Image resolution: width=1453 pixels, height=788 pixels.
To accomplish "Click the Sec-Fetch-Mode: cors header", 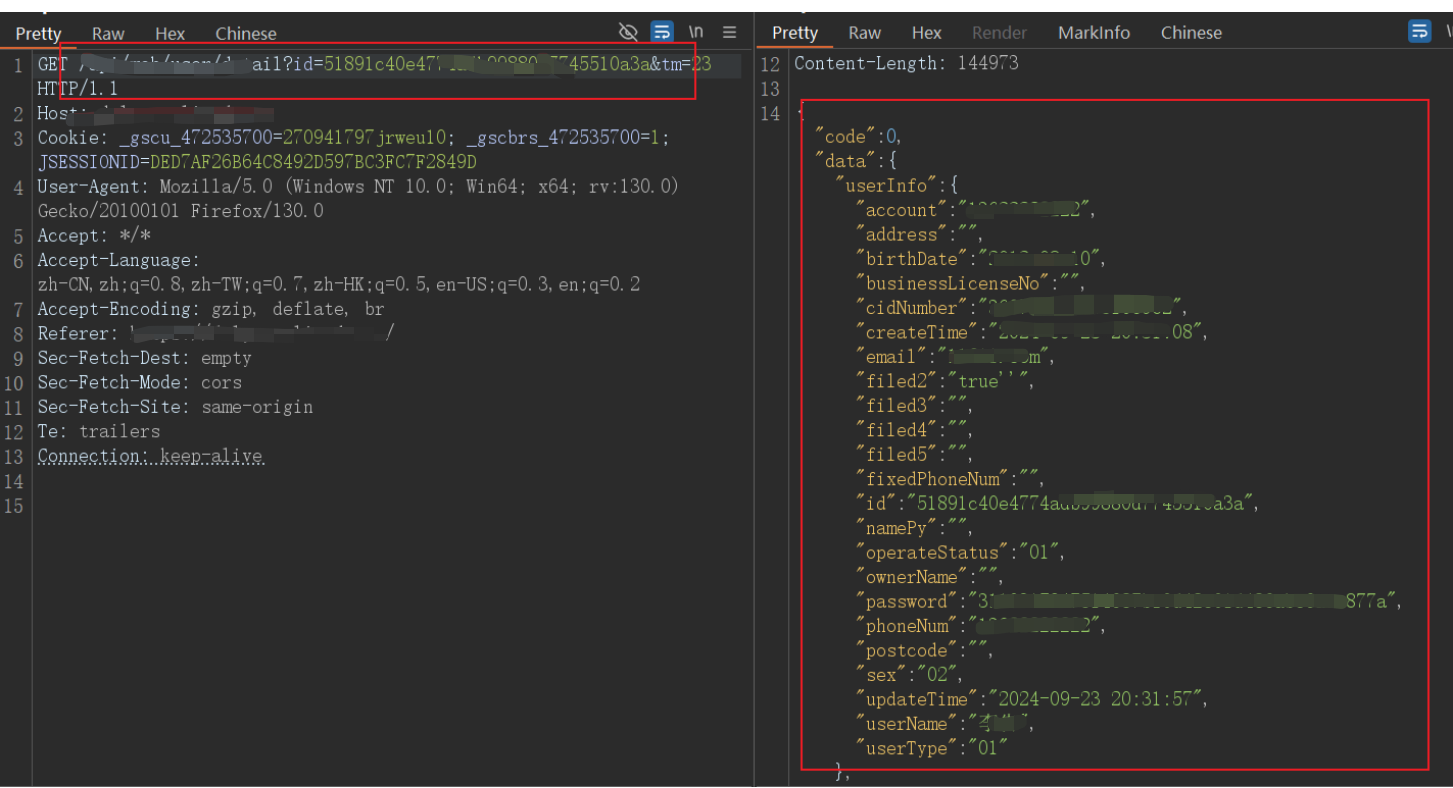I will pos(139,382).
